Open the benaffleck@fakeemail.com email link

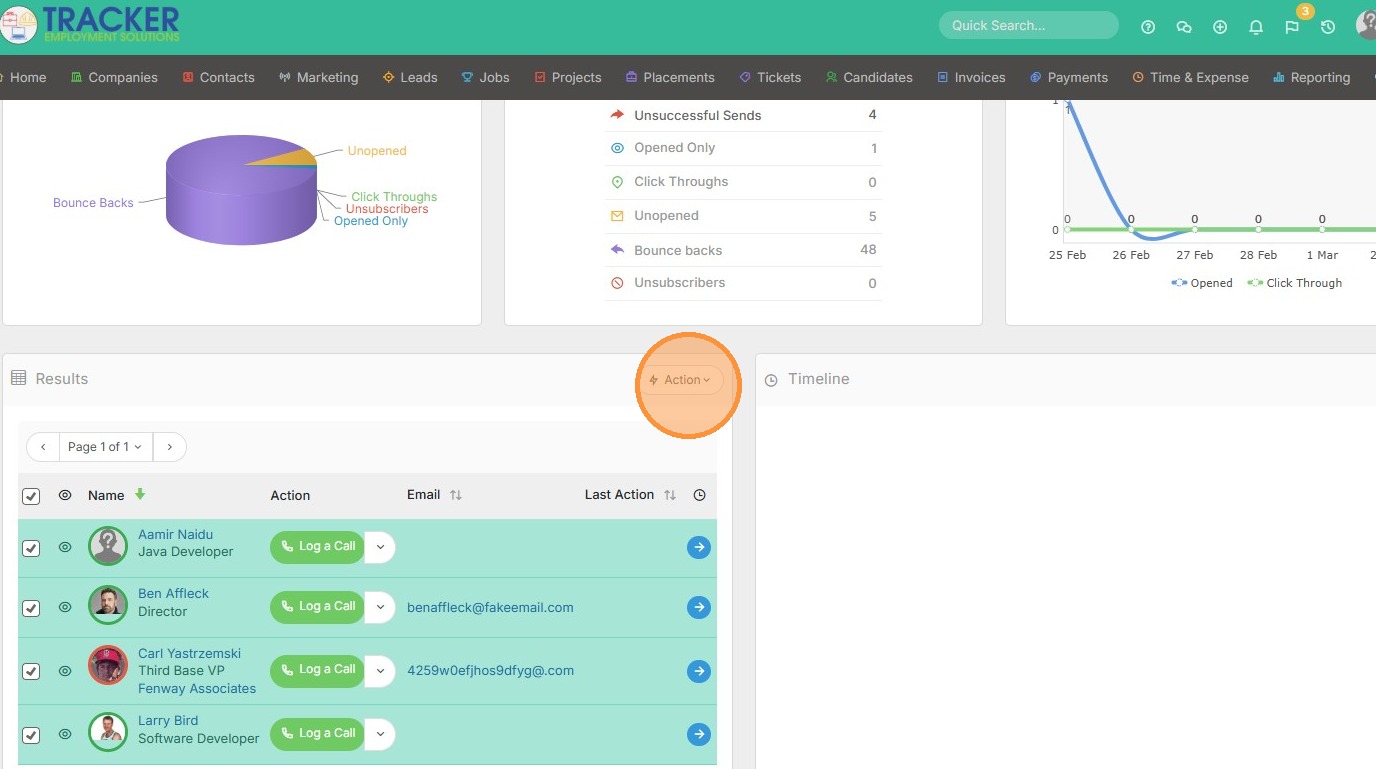pyautogui.click(x=490, y=607)
